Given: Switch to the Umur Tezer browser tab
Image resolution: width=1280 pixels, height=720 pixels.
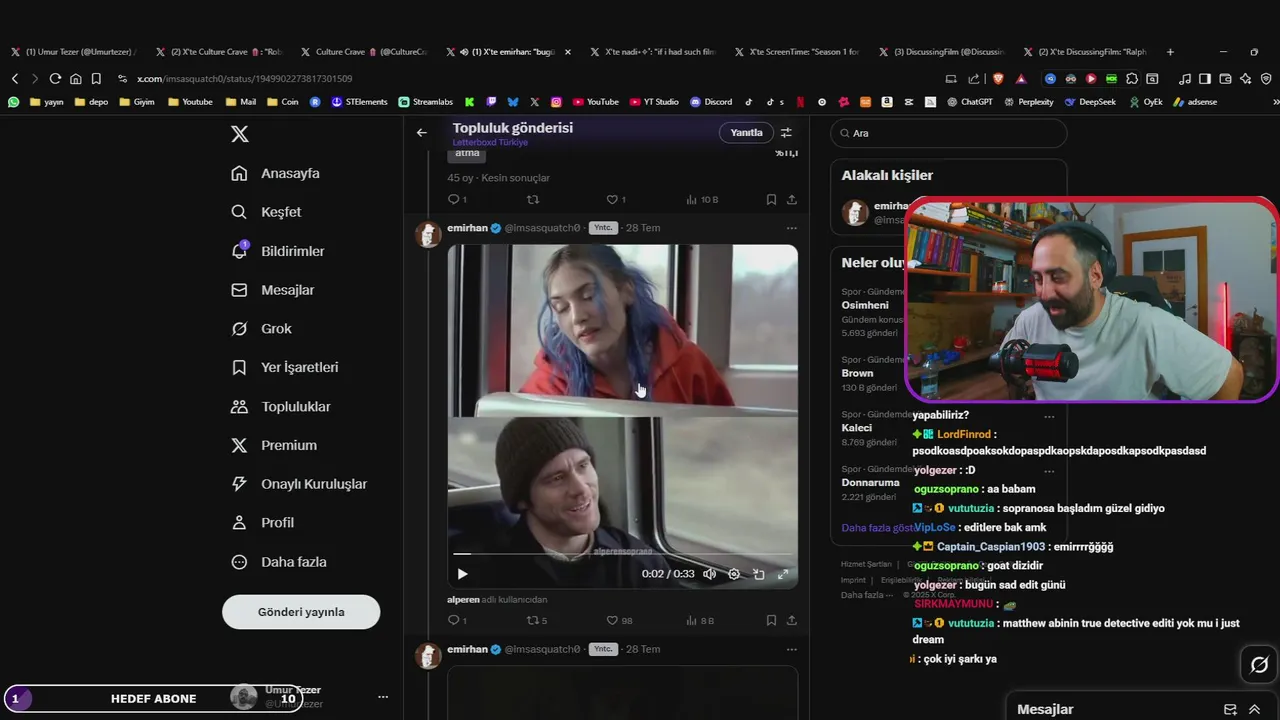Looking at the screenshot, I should (72, 52).
